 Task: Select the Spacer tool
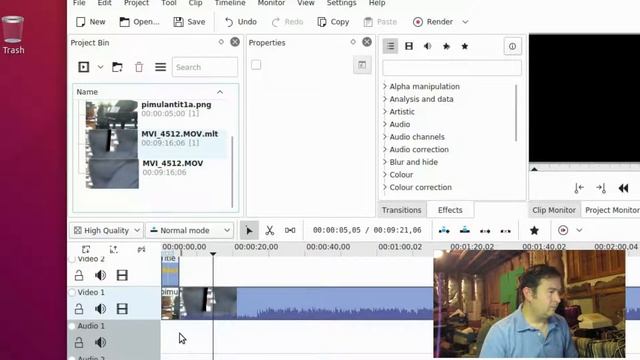pos(290,231)
